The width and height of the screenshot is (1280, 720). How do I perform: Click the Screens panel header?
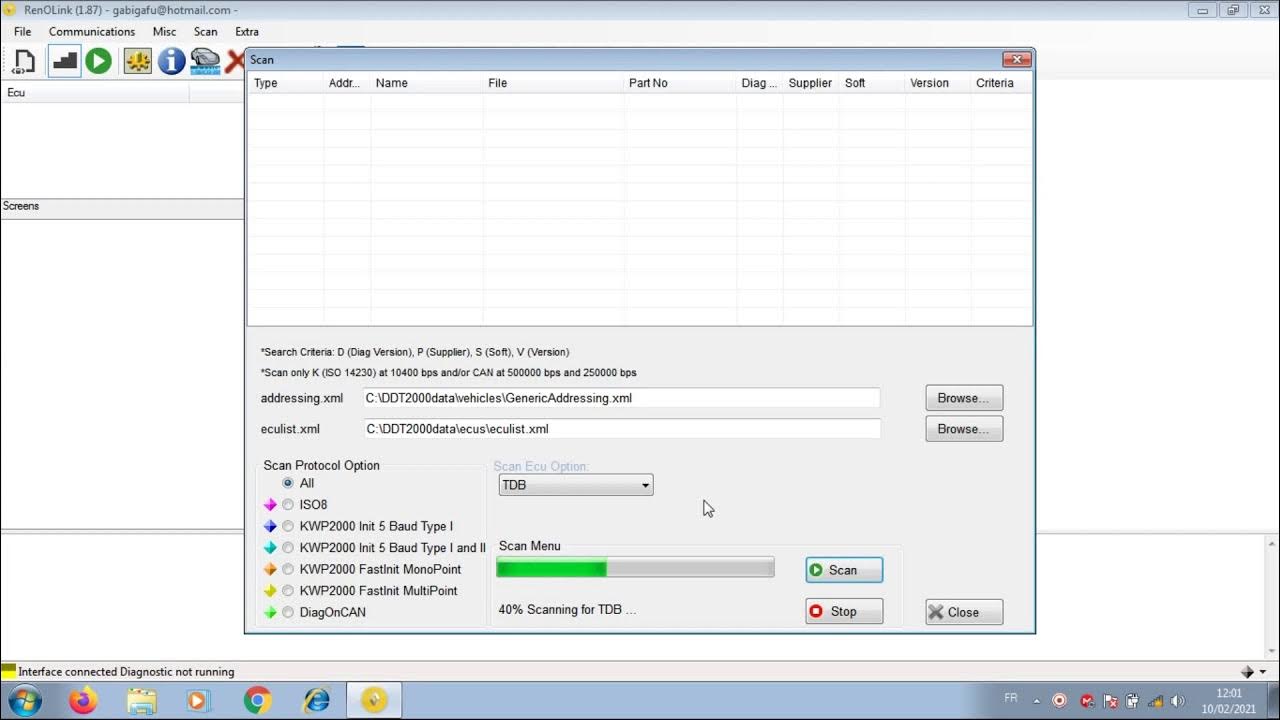(x=122, y=206)
